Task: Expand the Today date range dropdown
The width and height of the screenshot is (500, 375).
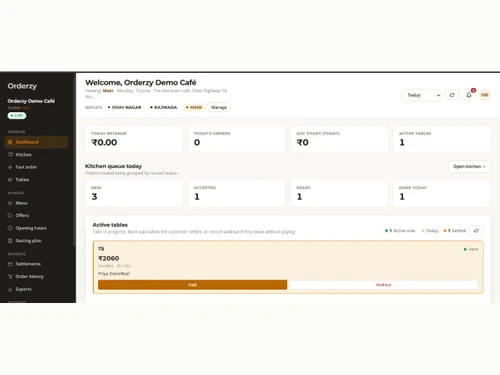Action: pos(422,95)
